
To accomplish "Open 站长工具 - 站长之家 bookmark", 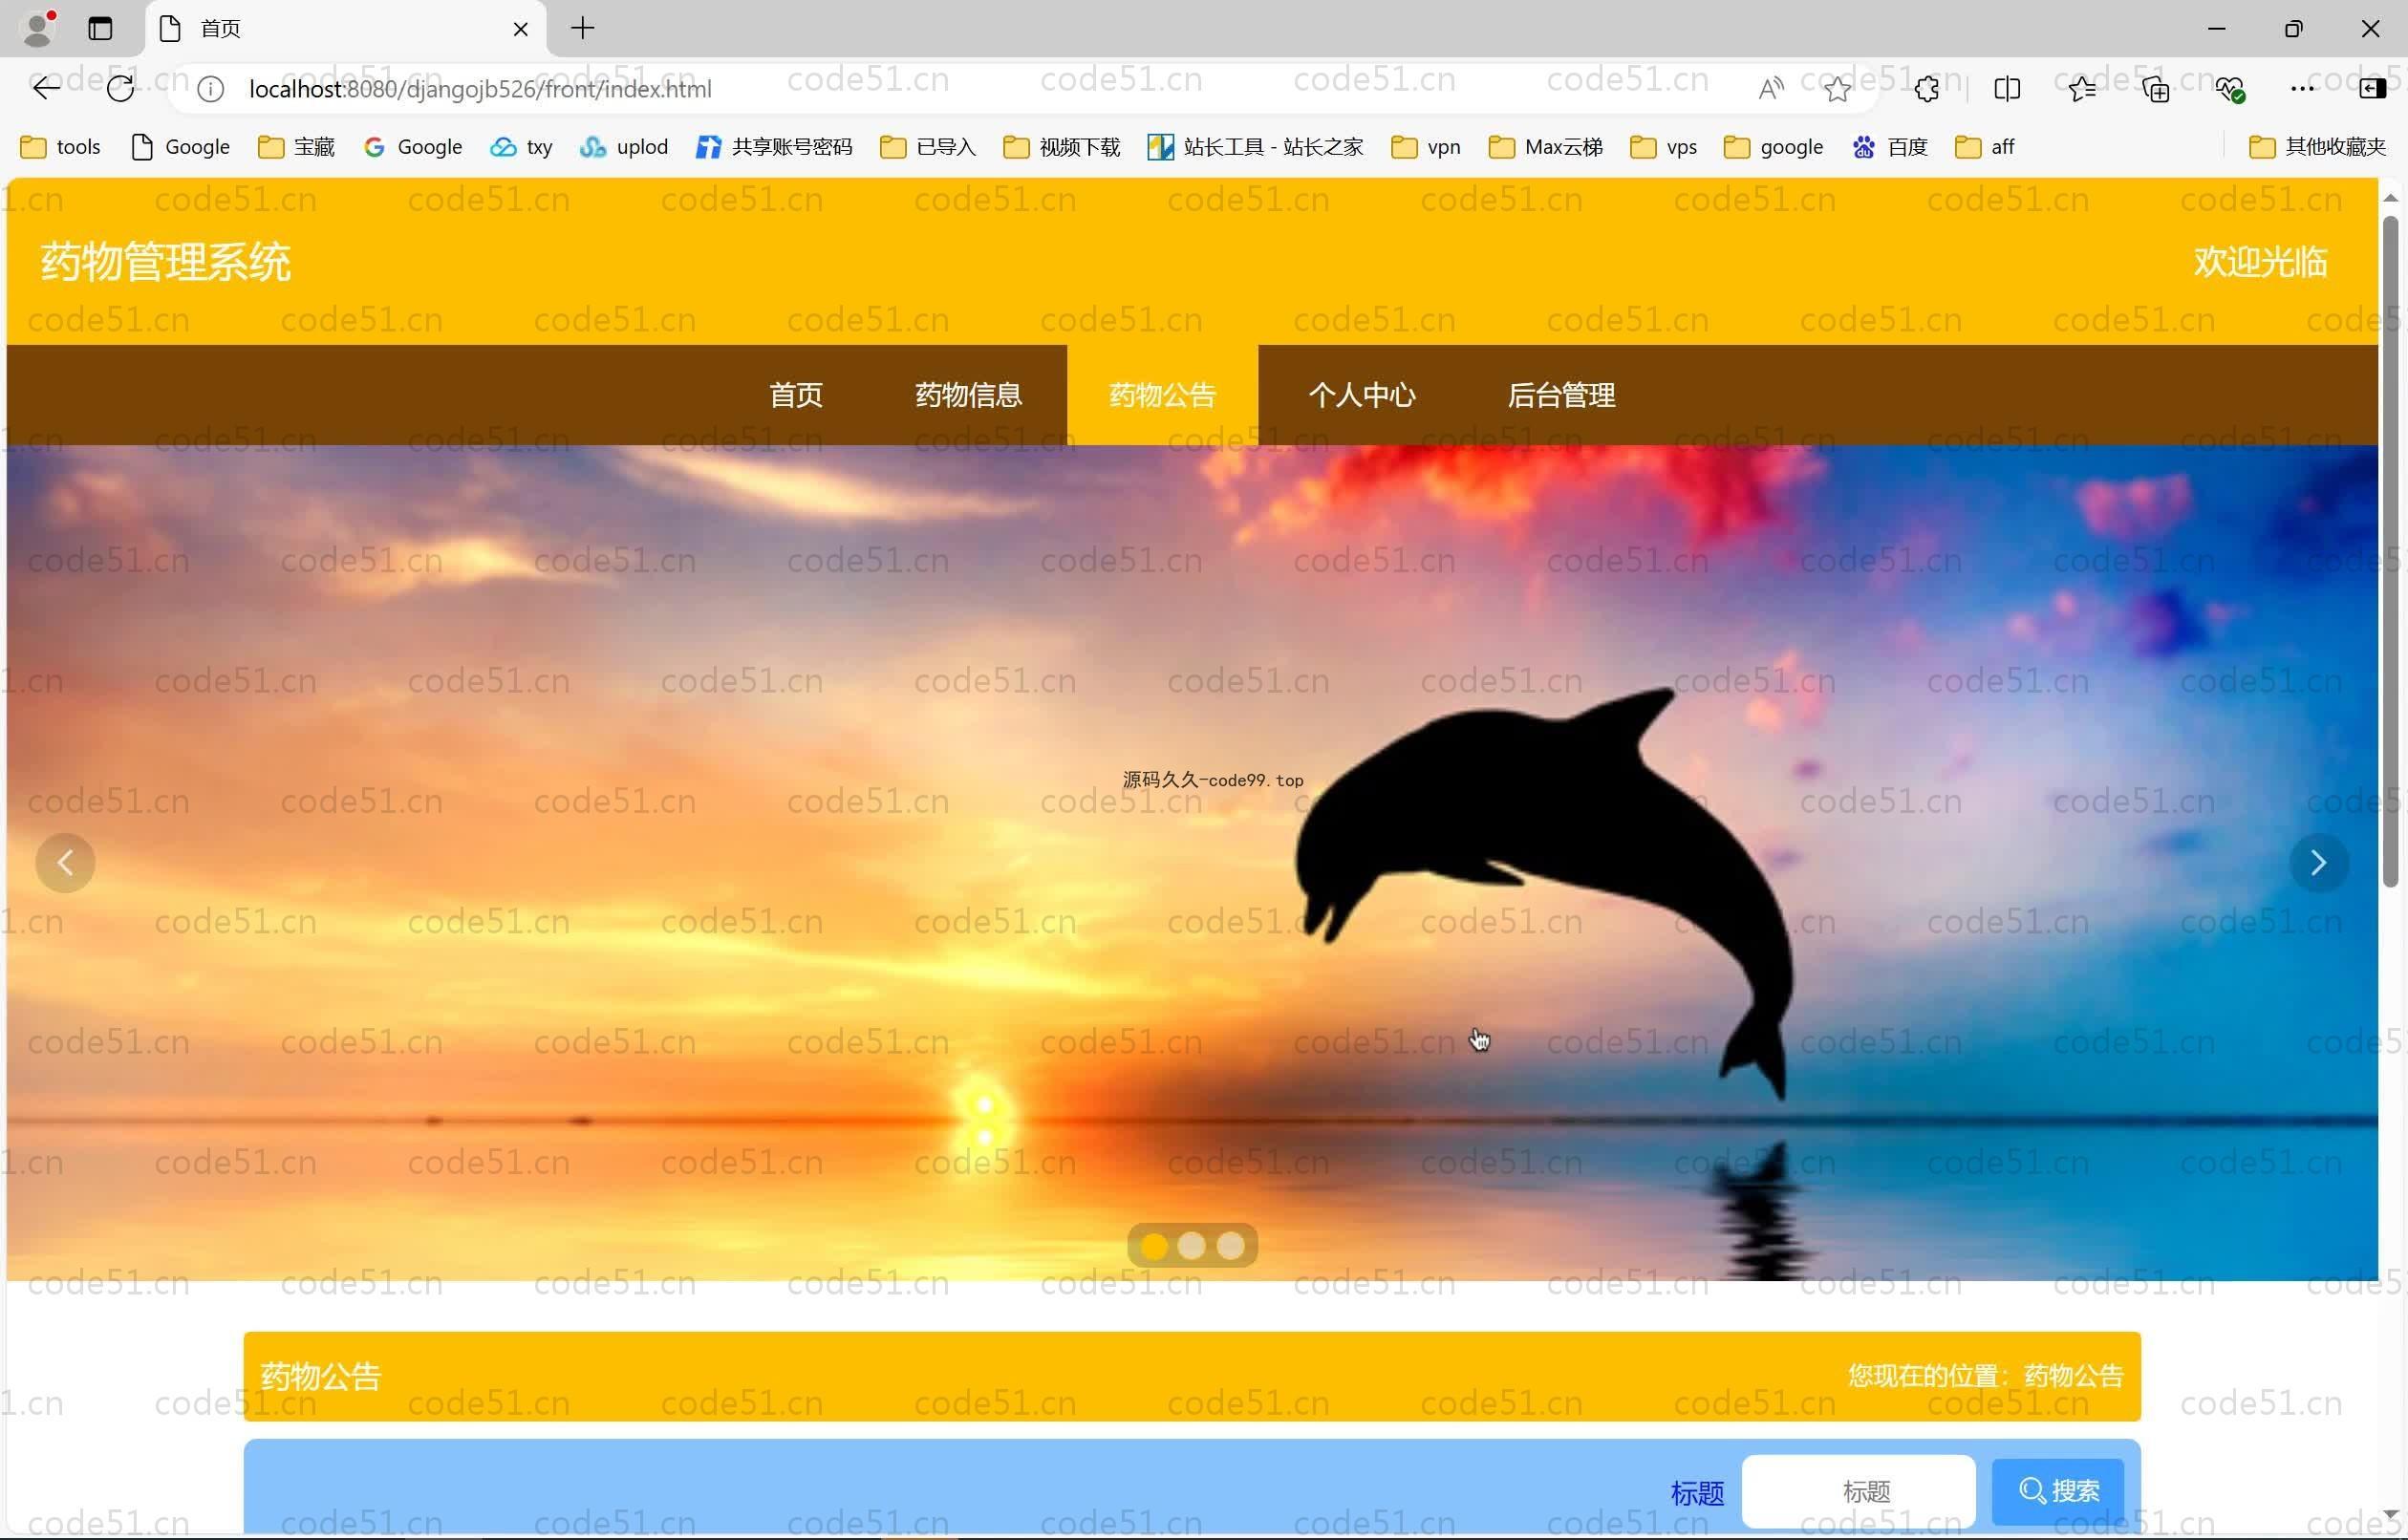I will 1255,147.
